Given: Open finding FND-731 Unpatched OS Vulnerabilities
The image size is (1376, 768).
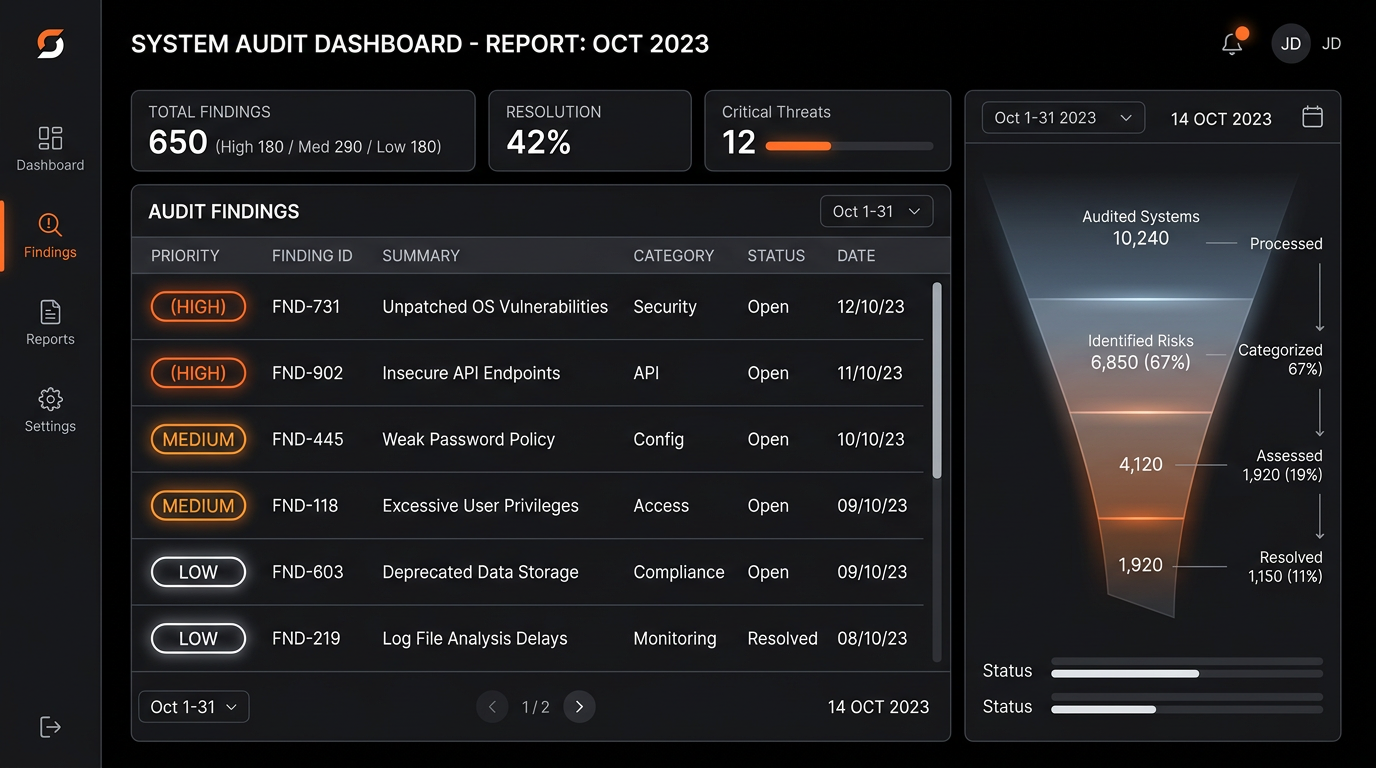Looking at the screenshot, I should 494,307.
